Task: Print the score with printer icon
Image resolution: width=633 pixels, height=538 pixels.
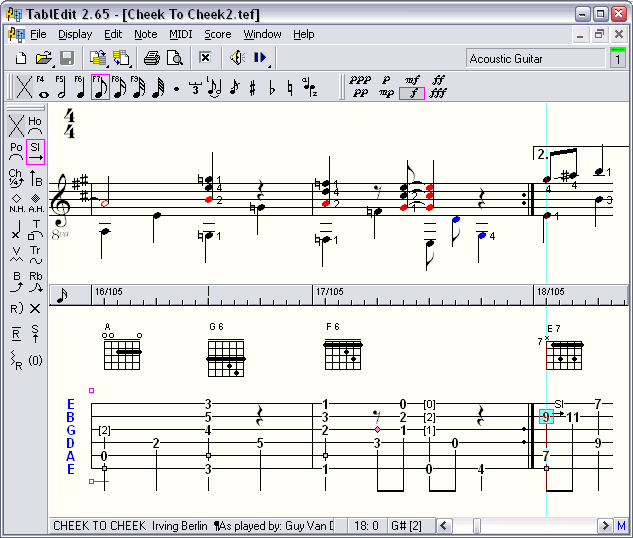Action: pos(152,59)
